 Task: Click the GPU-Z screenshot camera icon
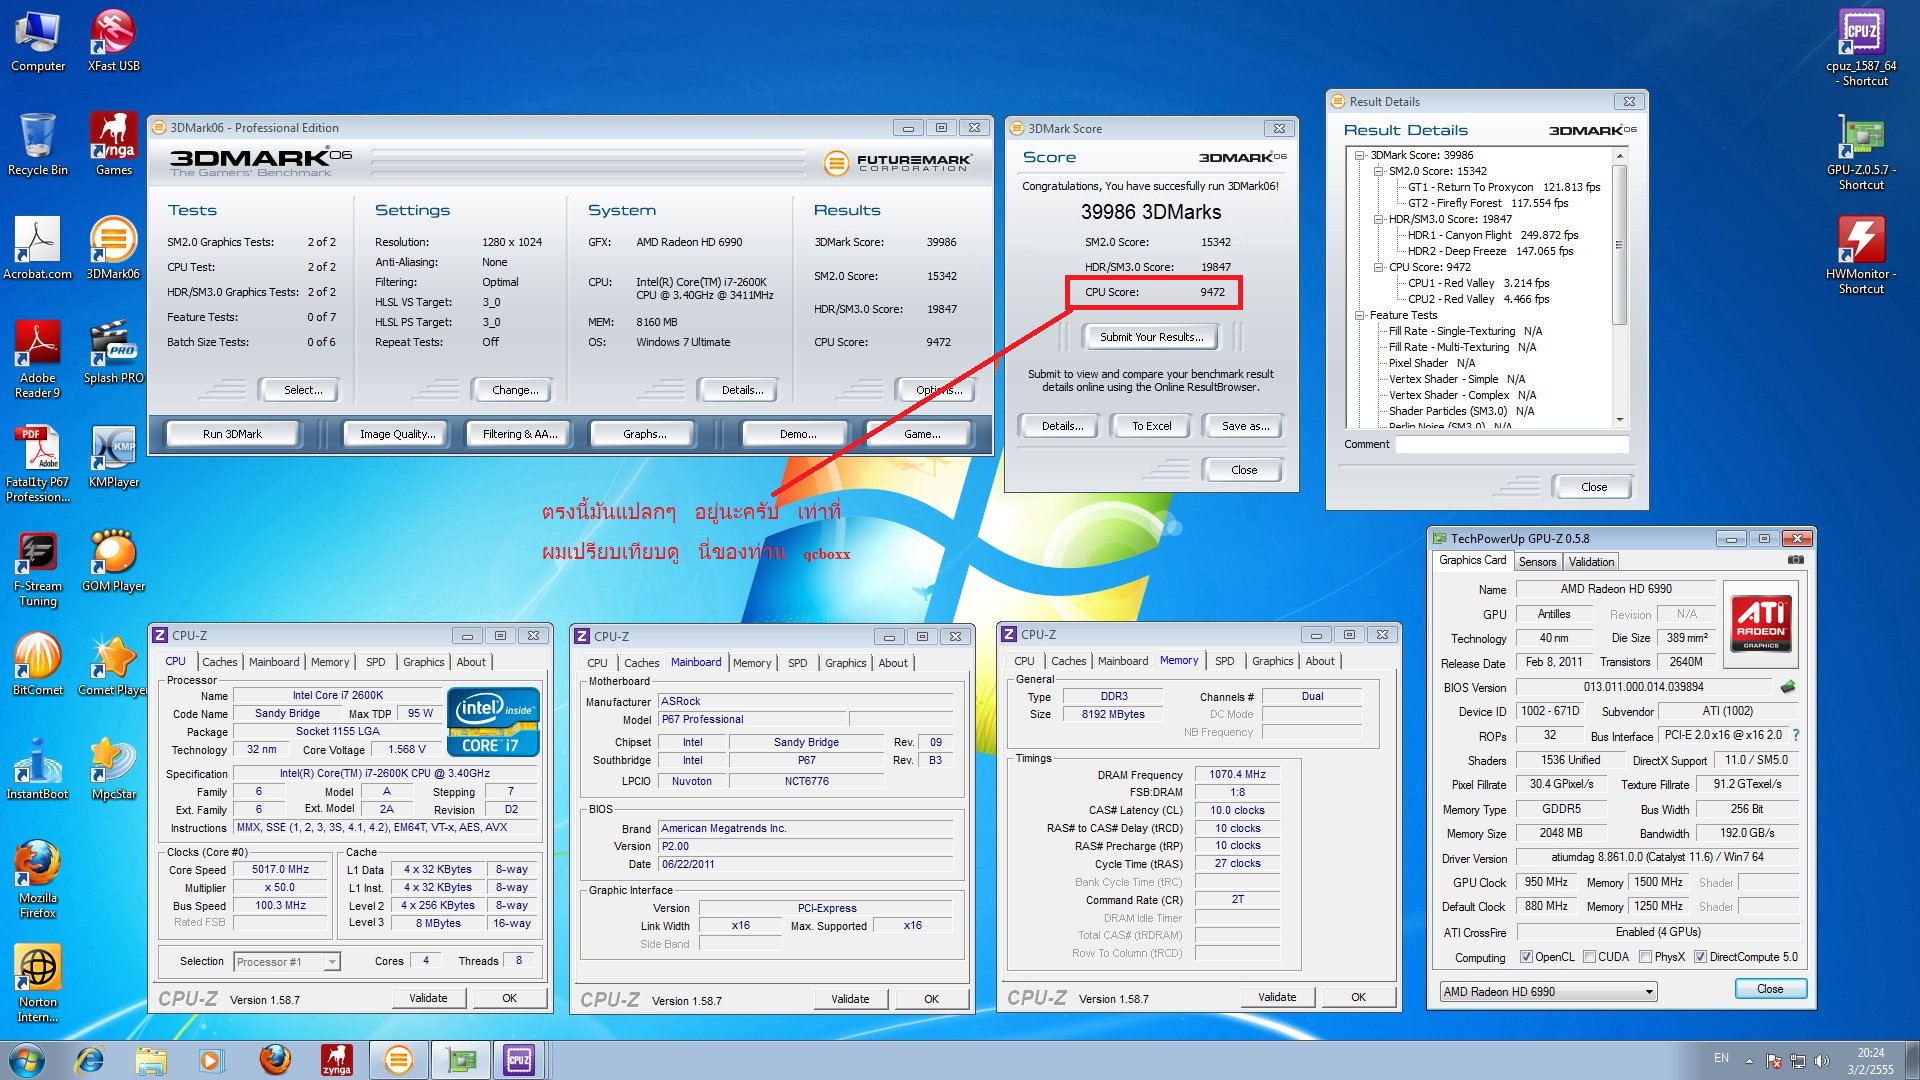point(1796,560)
